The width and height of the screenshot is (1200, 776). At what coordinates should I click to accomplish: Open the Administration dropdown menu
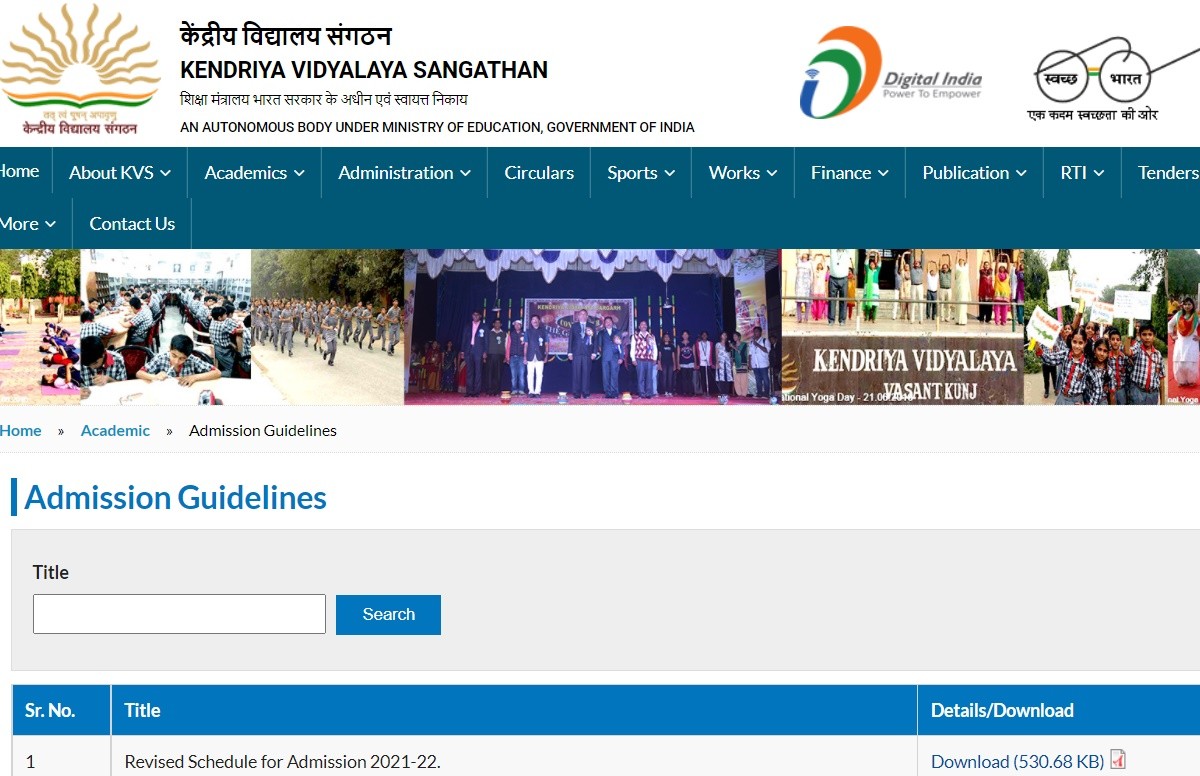(404, 173)
